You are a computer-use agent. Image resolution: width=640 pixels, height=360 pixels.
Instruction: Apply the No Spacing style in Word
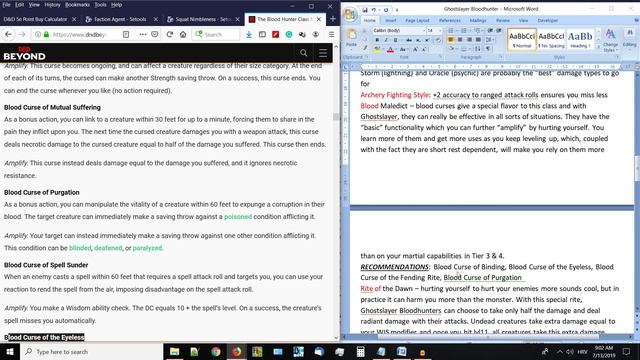point(551,40)
